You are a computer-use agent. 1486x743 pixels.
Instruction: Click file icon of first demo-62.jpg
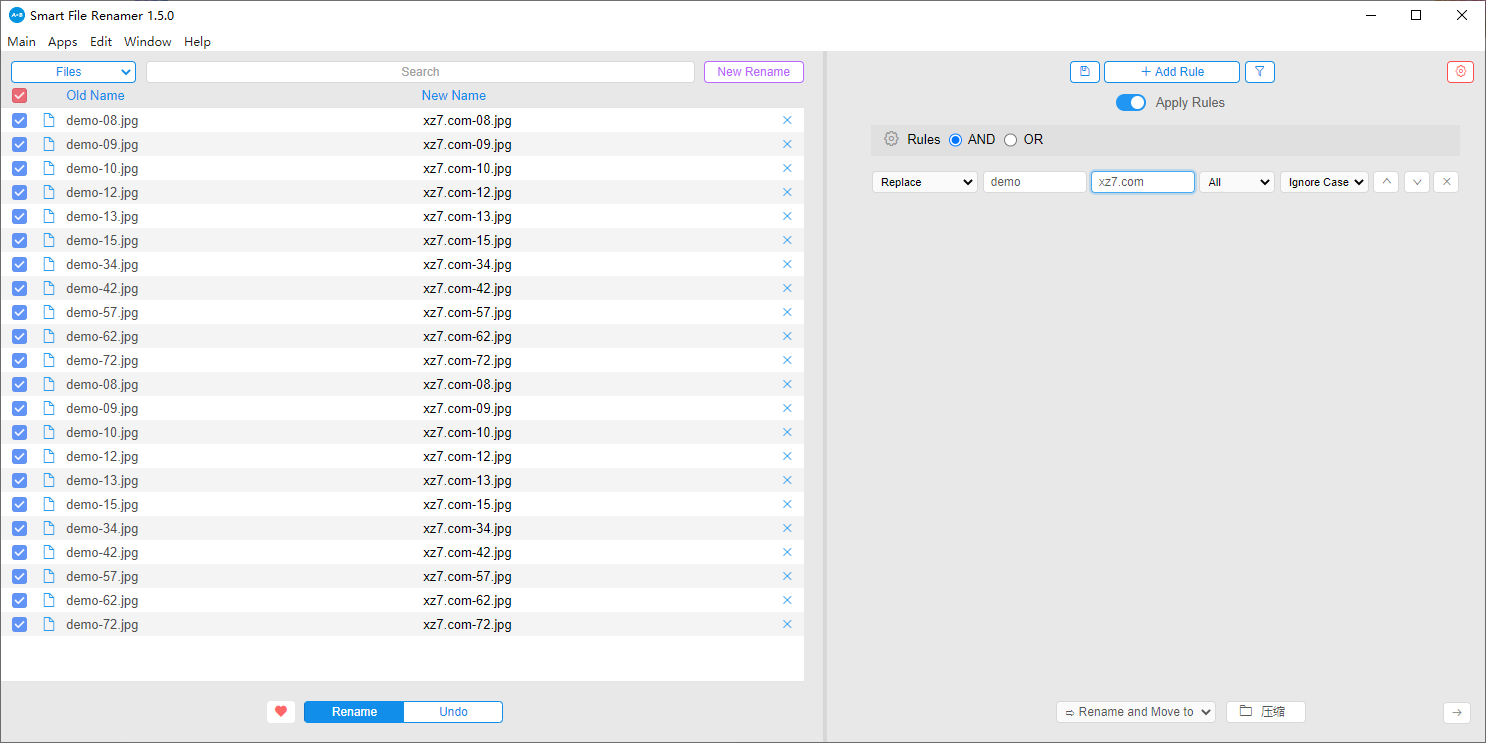pyautogui.click(x=48, y=336)
